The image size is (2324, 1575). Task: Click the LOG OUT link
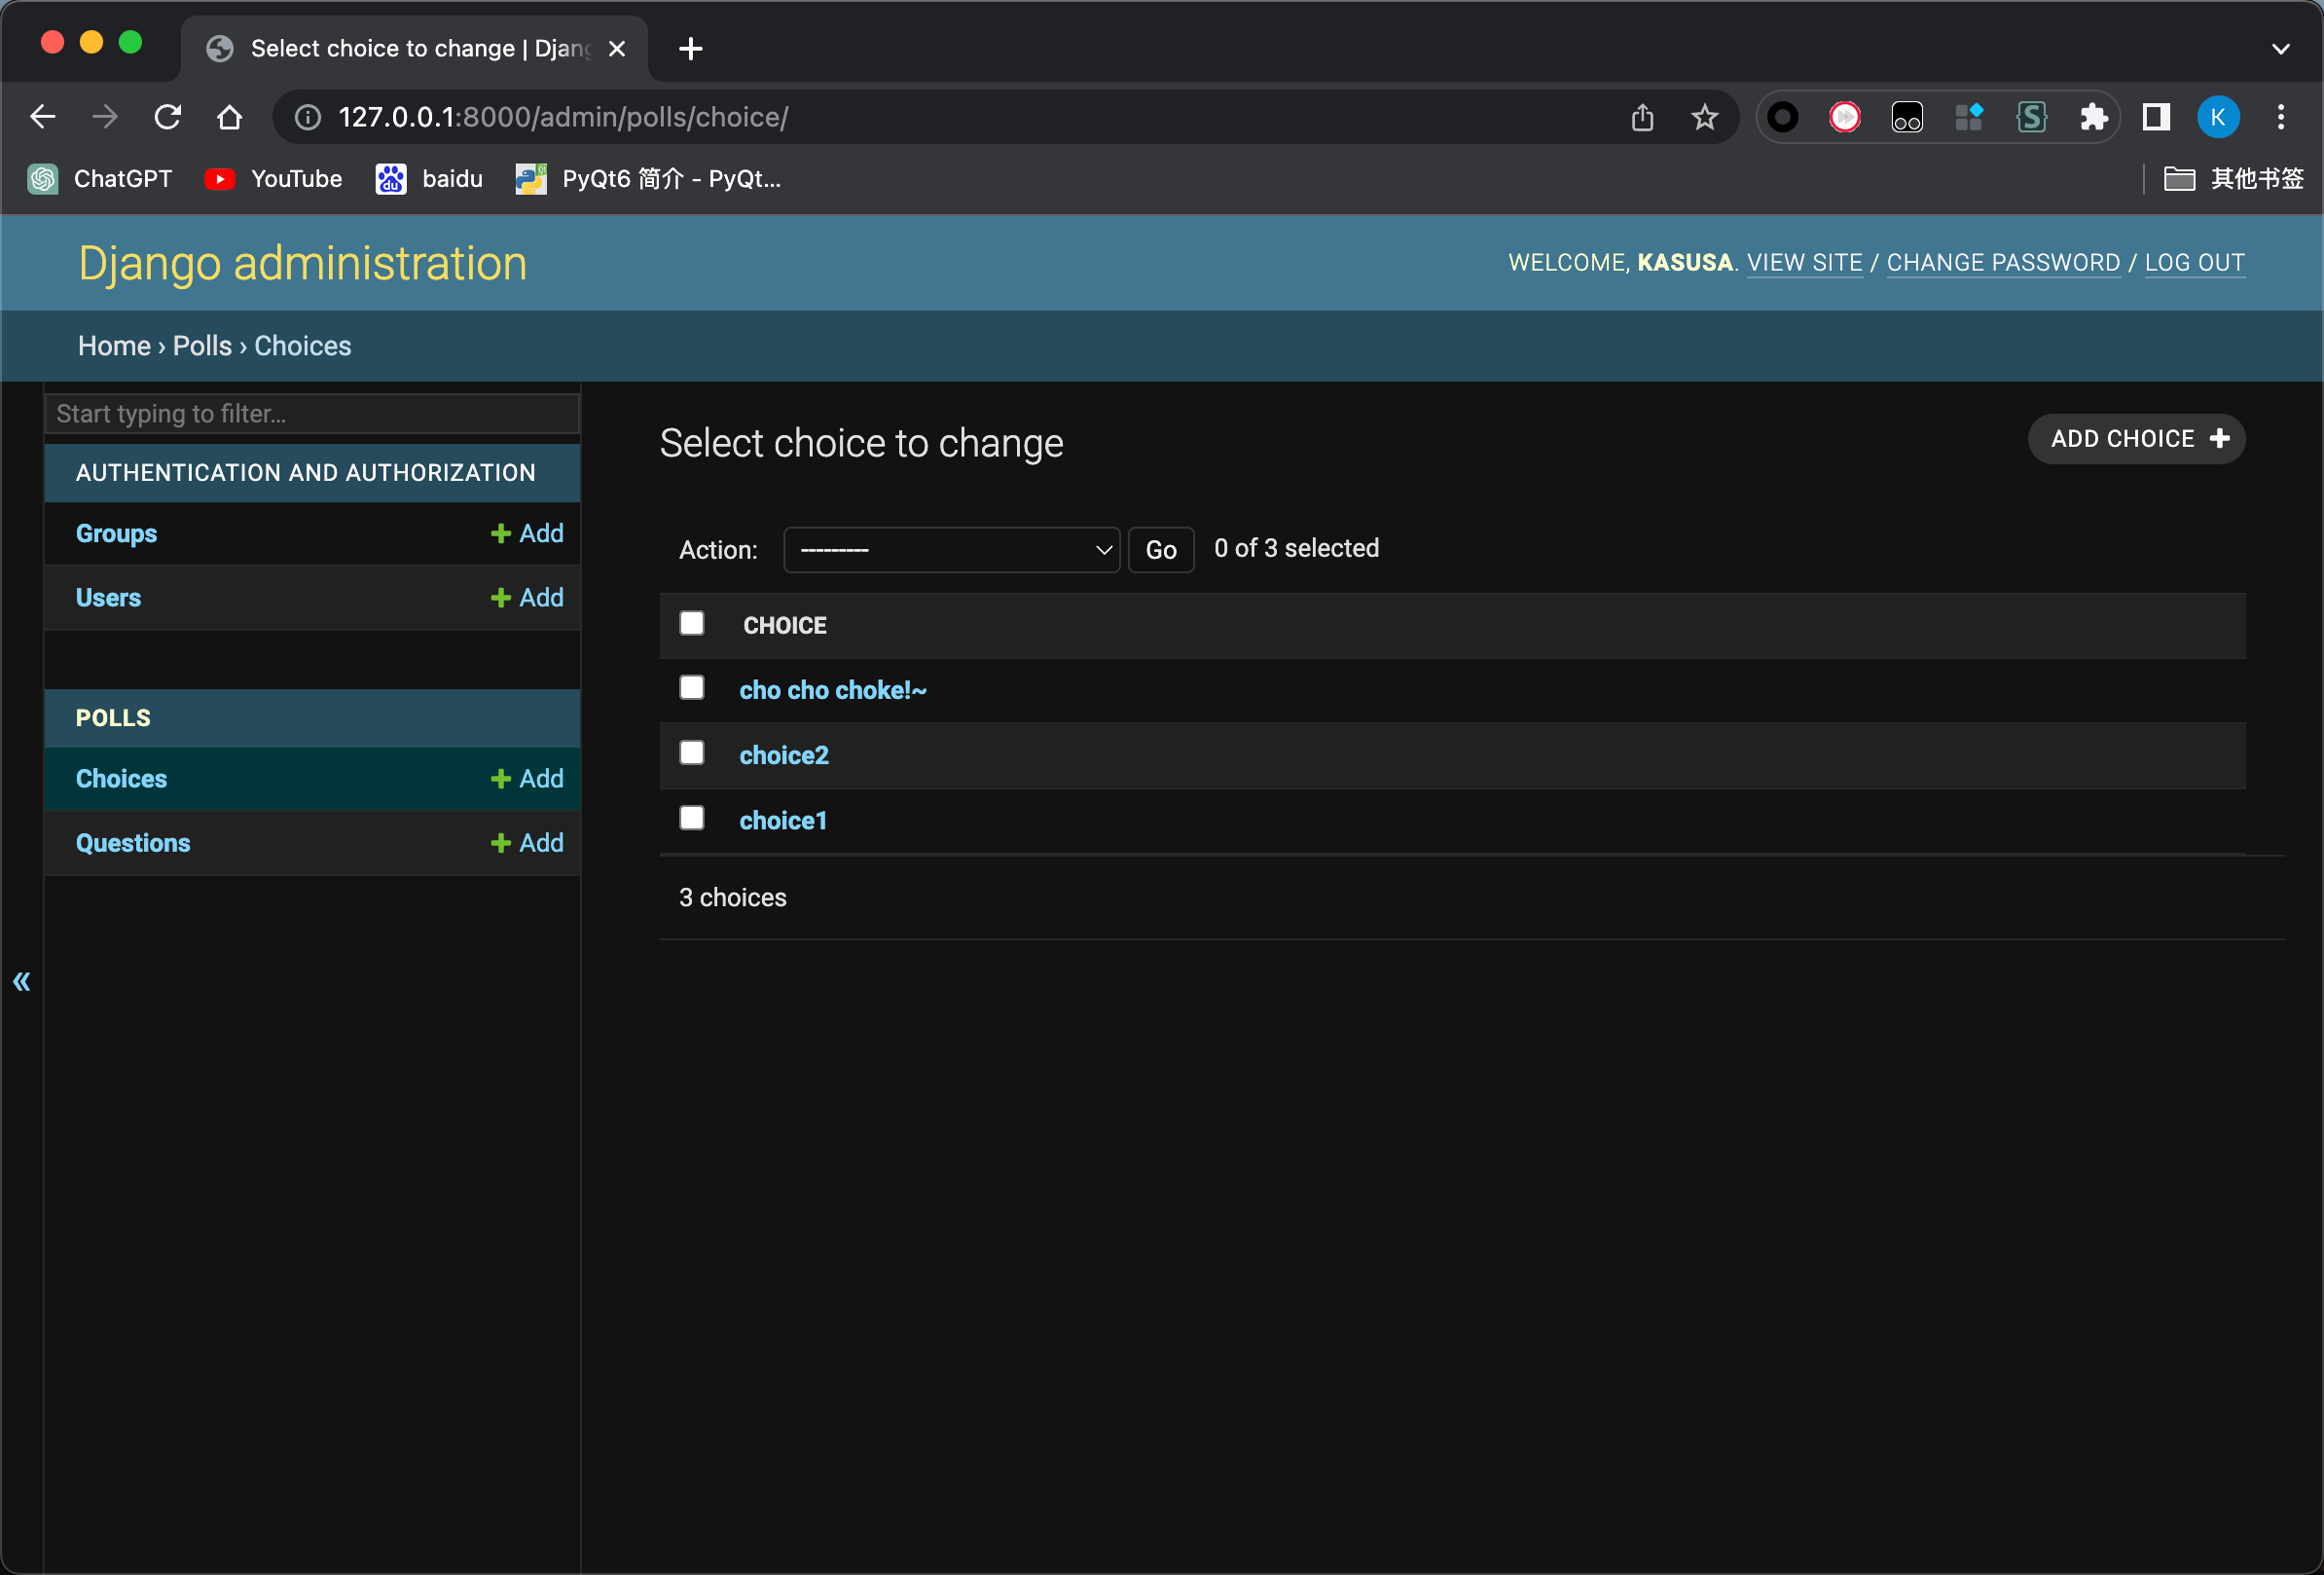(x=2194, y=262)
